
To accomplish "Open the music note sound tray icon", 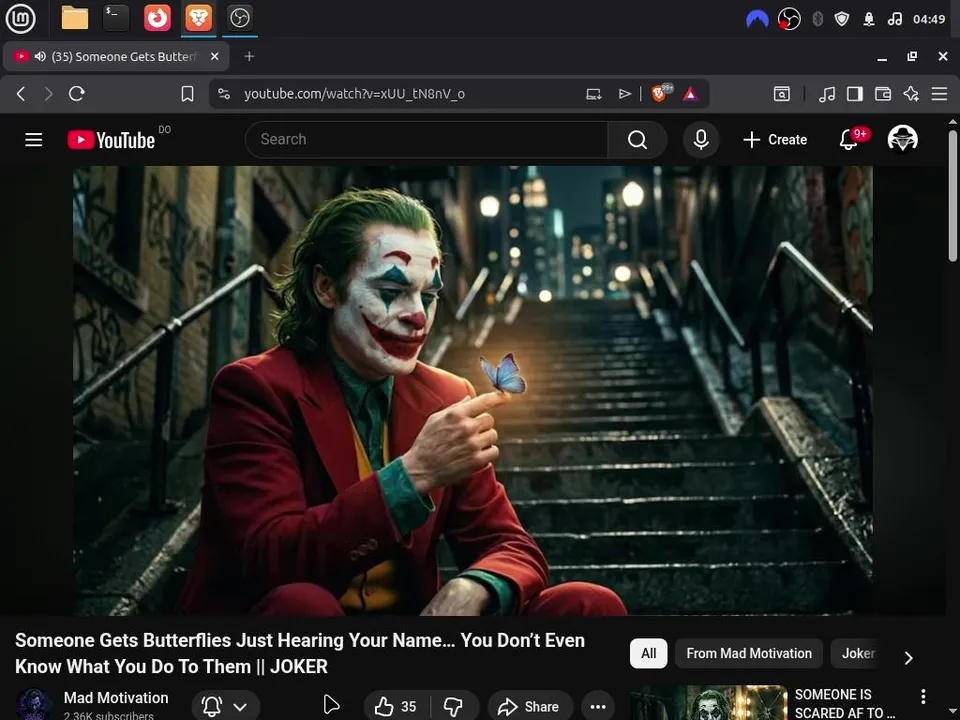I will click(894, 19).
